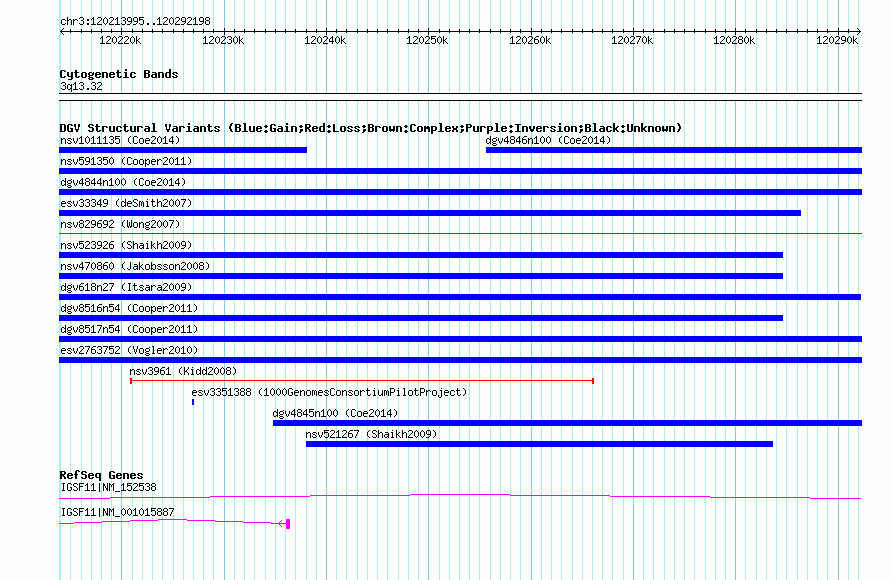
Task: Click the dgv4845n100 (Coe2014) label
Action: click(335, 413)
